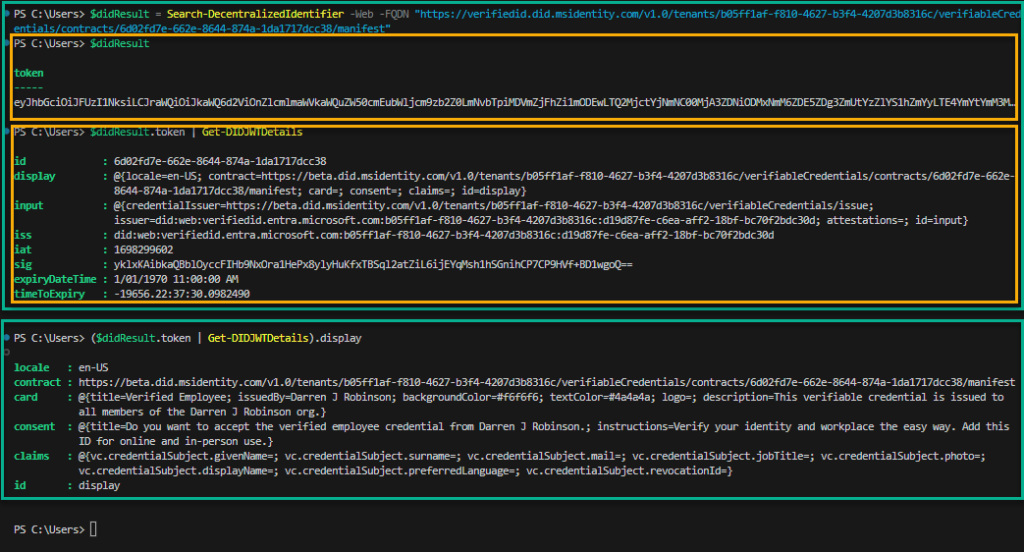Click the Search-DecentralizedIdentifier cmdlet name
Viewport: 1024px width, 552px height.
pos(251,16)
